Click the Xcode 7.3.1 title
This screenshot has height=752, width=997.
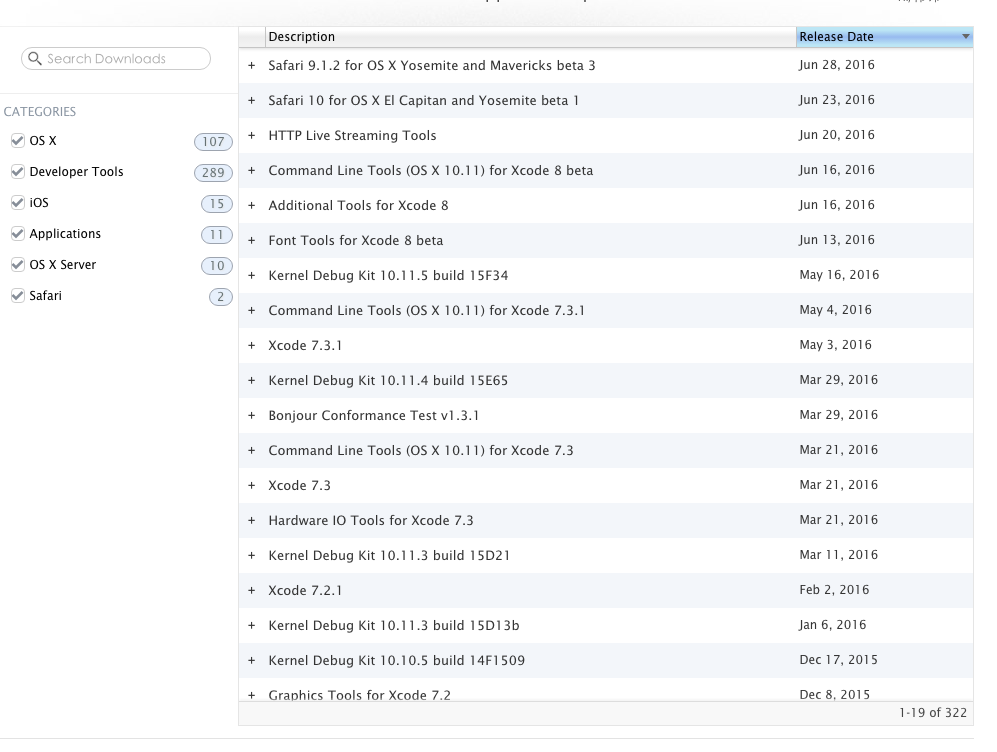coord(305,345)
